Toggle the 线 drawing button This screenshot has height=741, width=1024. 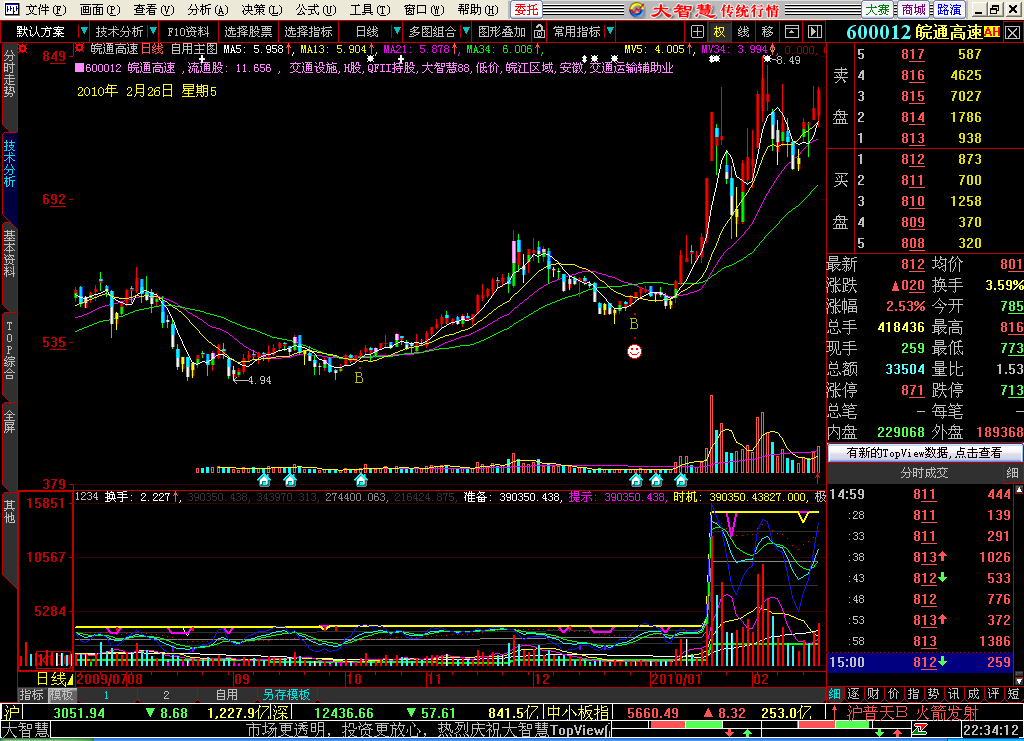[743, 31]
